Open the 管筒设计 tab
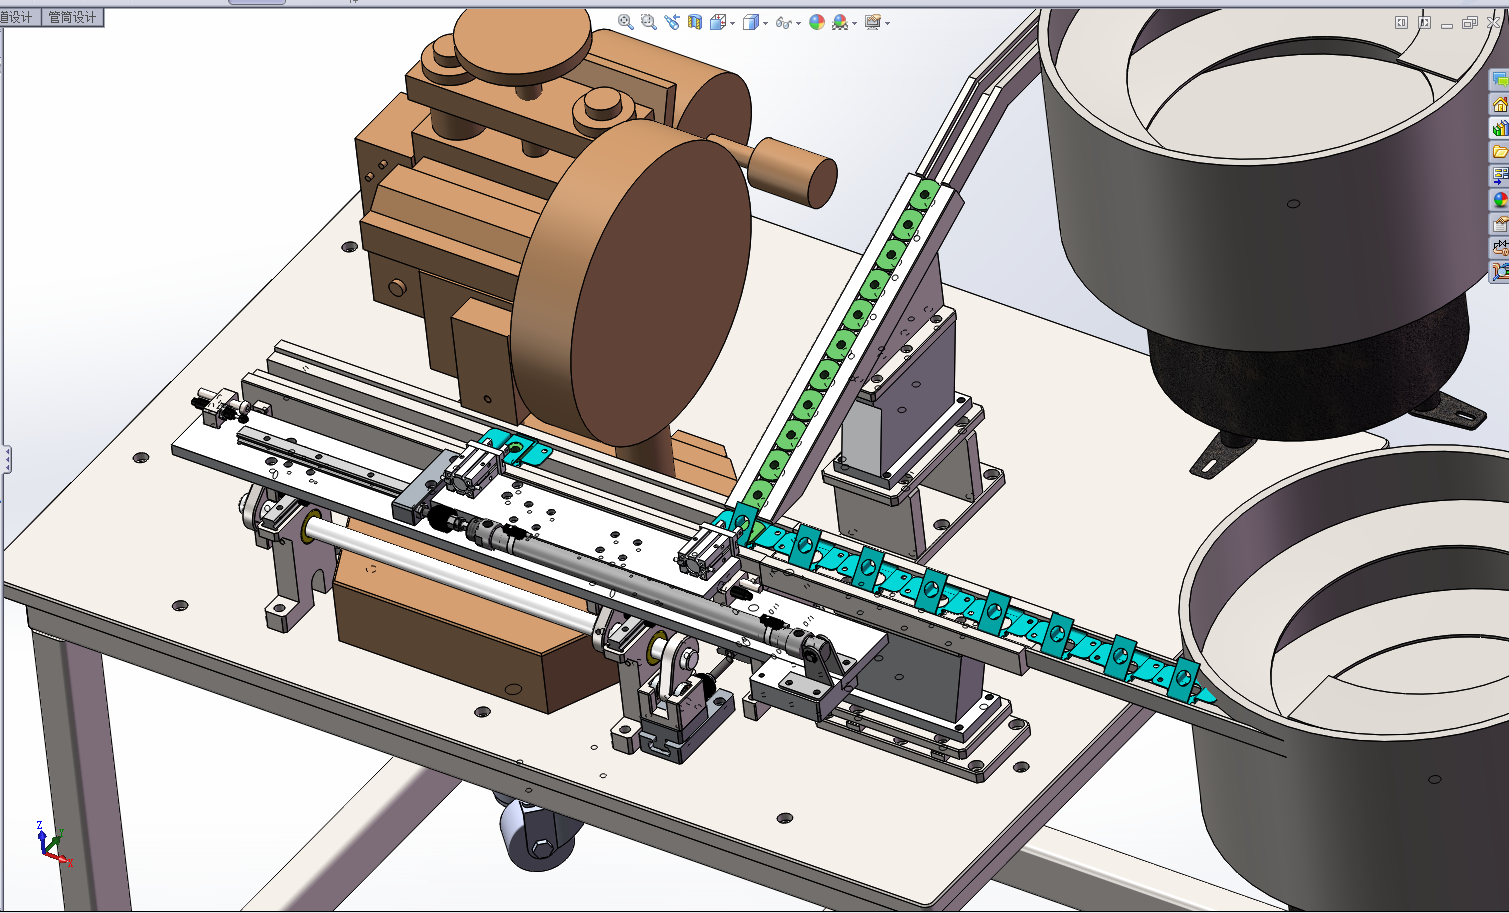 (x=73, y=17)
